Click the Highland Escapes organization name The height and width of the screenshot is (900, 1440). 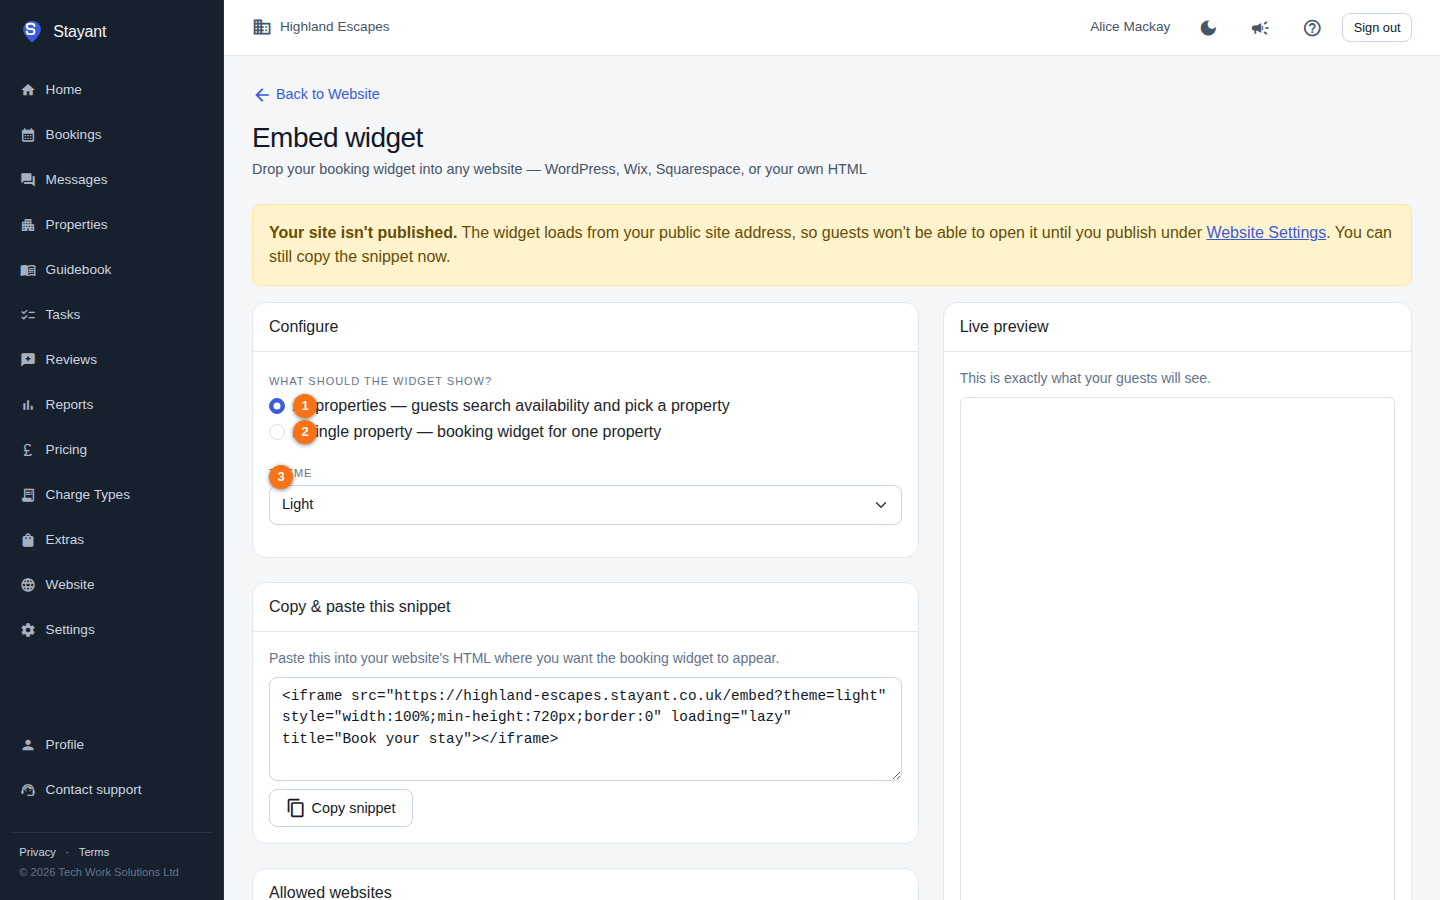click(x=334, y=27)
